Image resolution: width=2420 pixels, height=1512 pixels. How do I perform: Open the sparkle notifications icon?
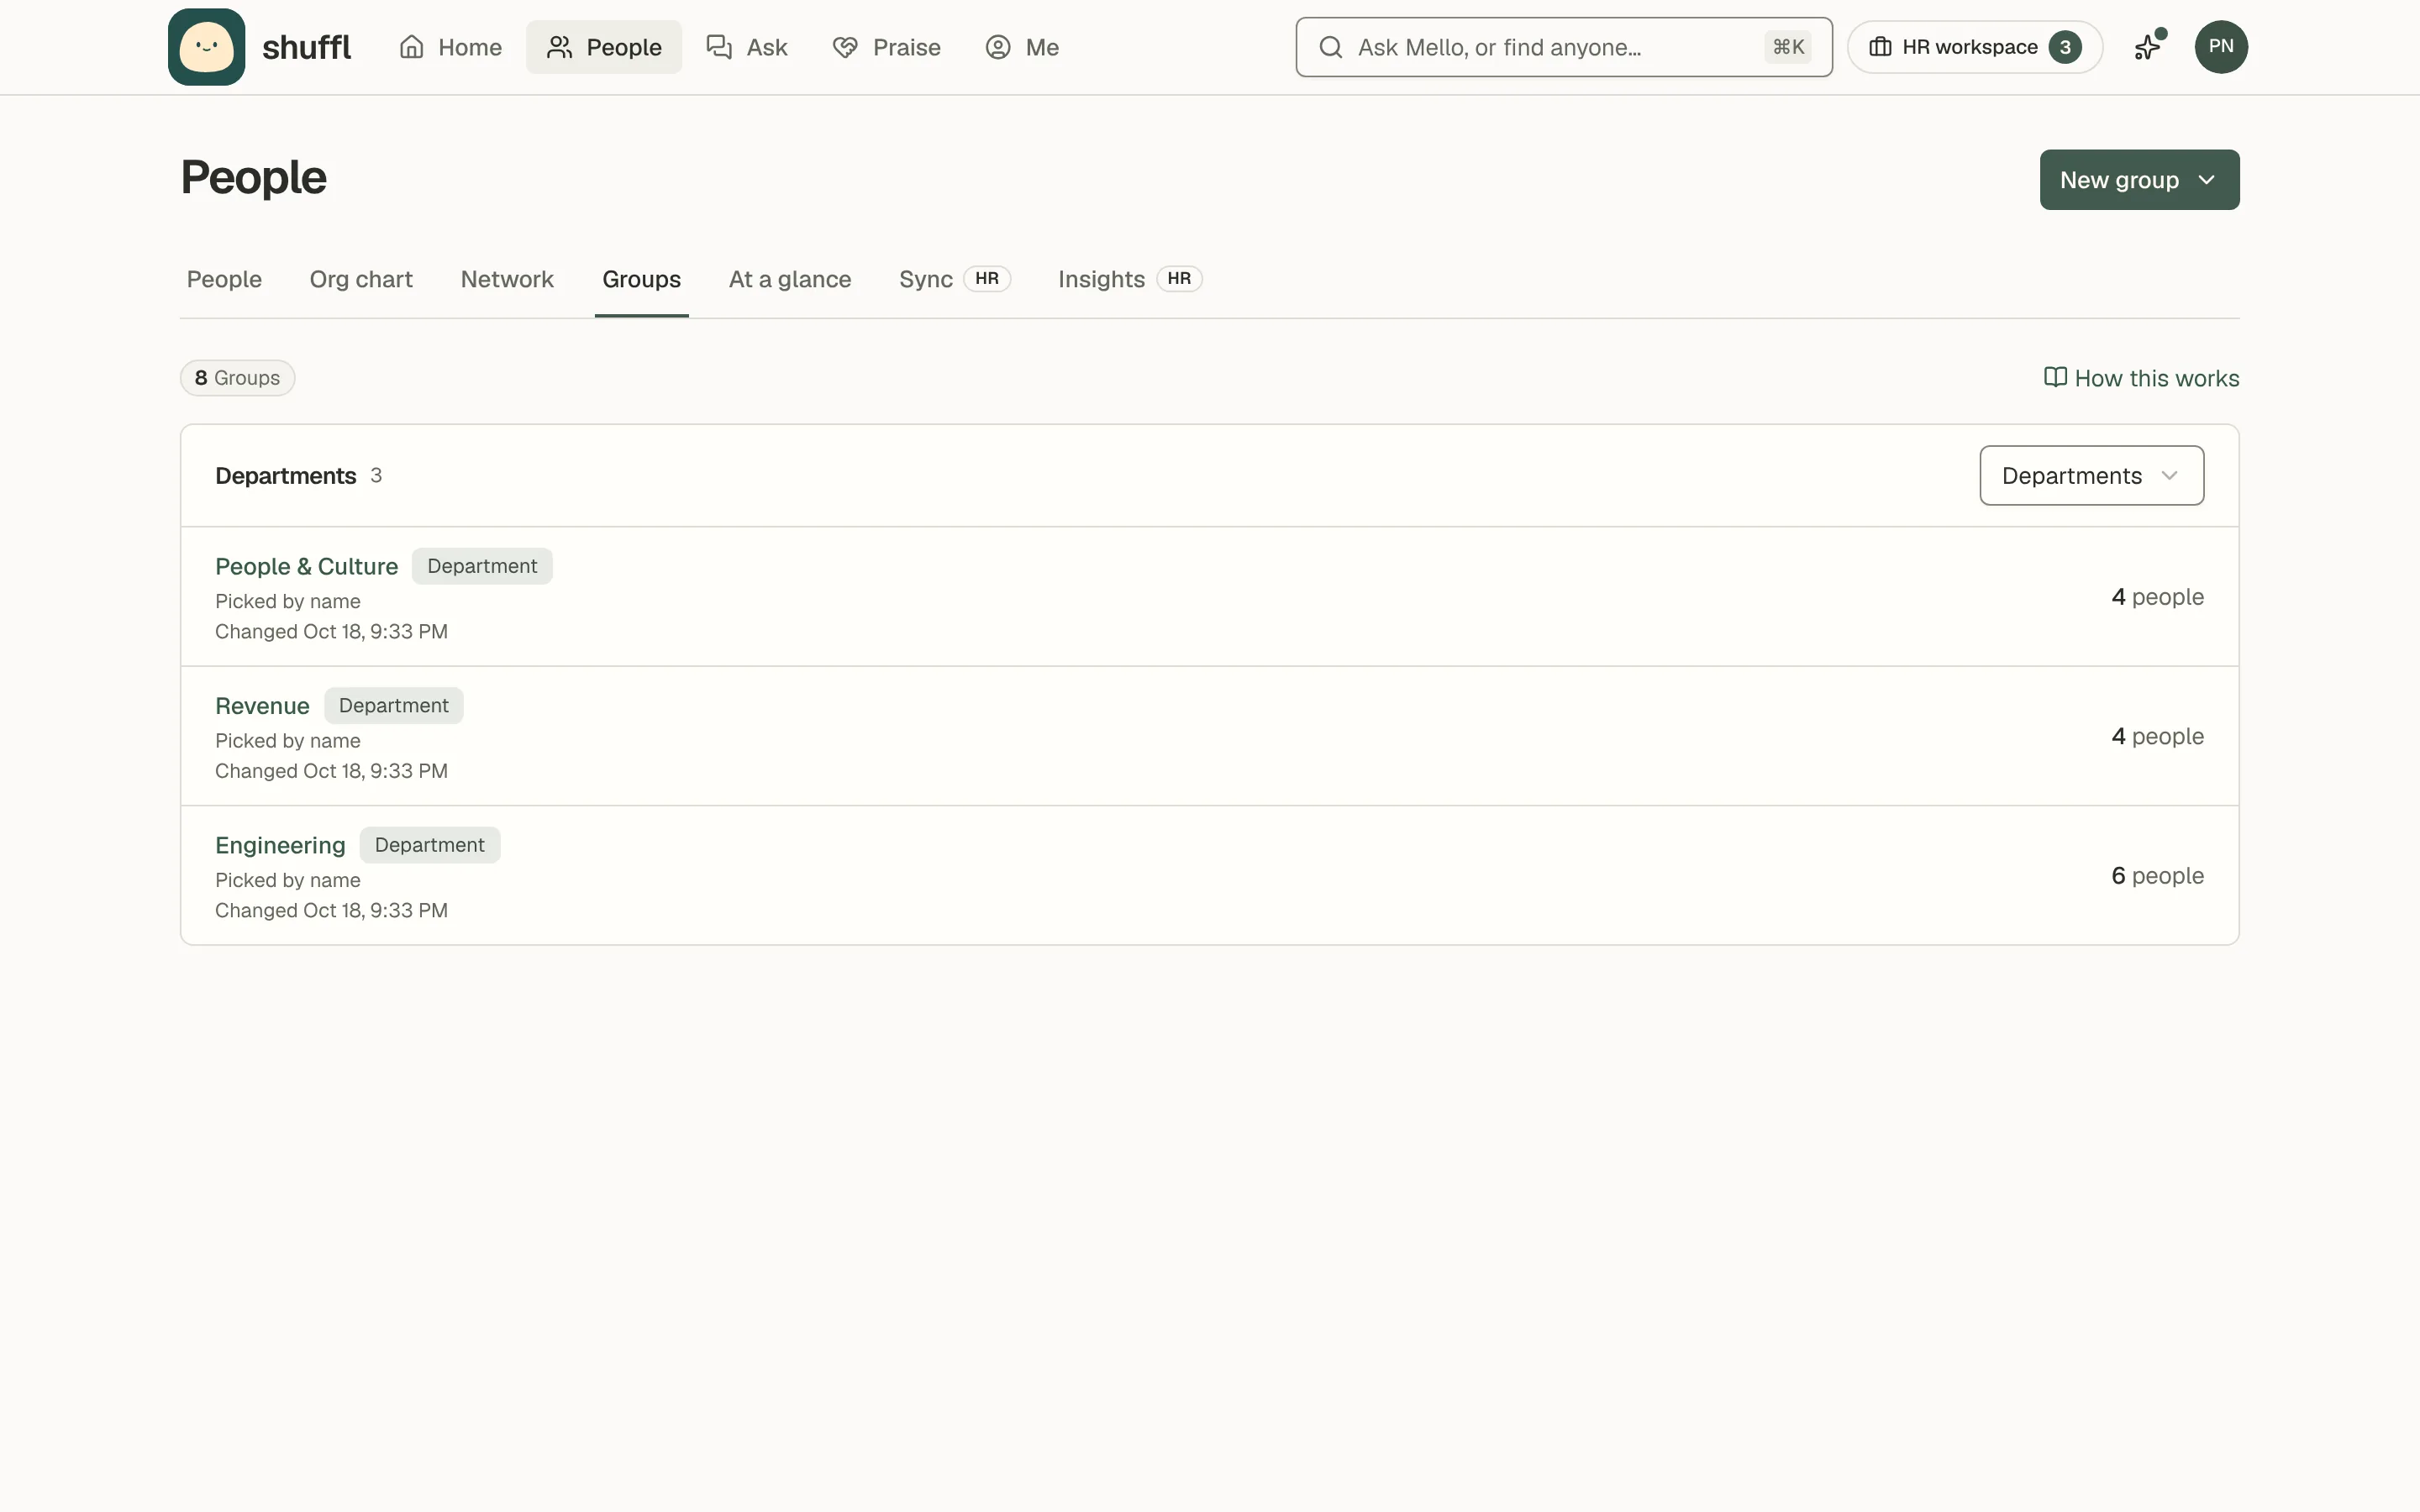(x=2148, y=47)
